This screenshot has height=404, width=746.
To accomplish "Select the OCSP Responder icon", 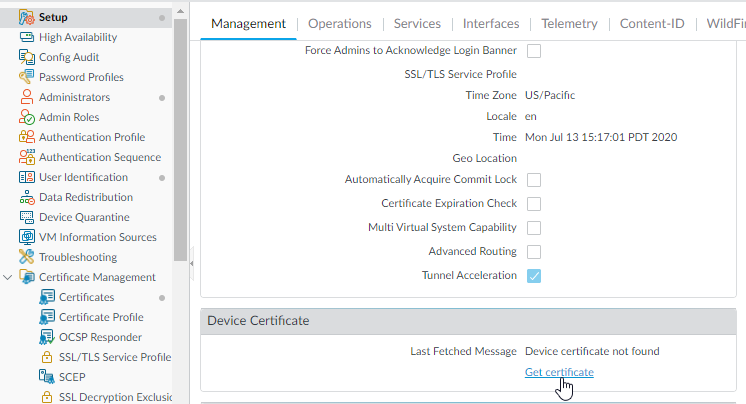I will click(47, 337).
